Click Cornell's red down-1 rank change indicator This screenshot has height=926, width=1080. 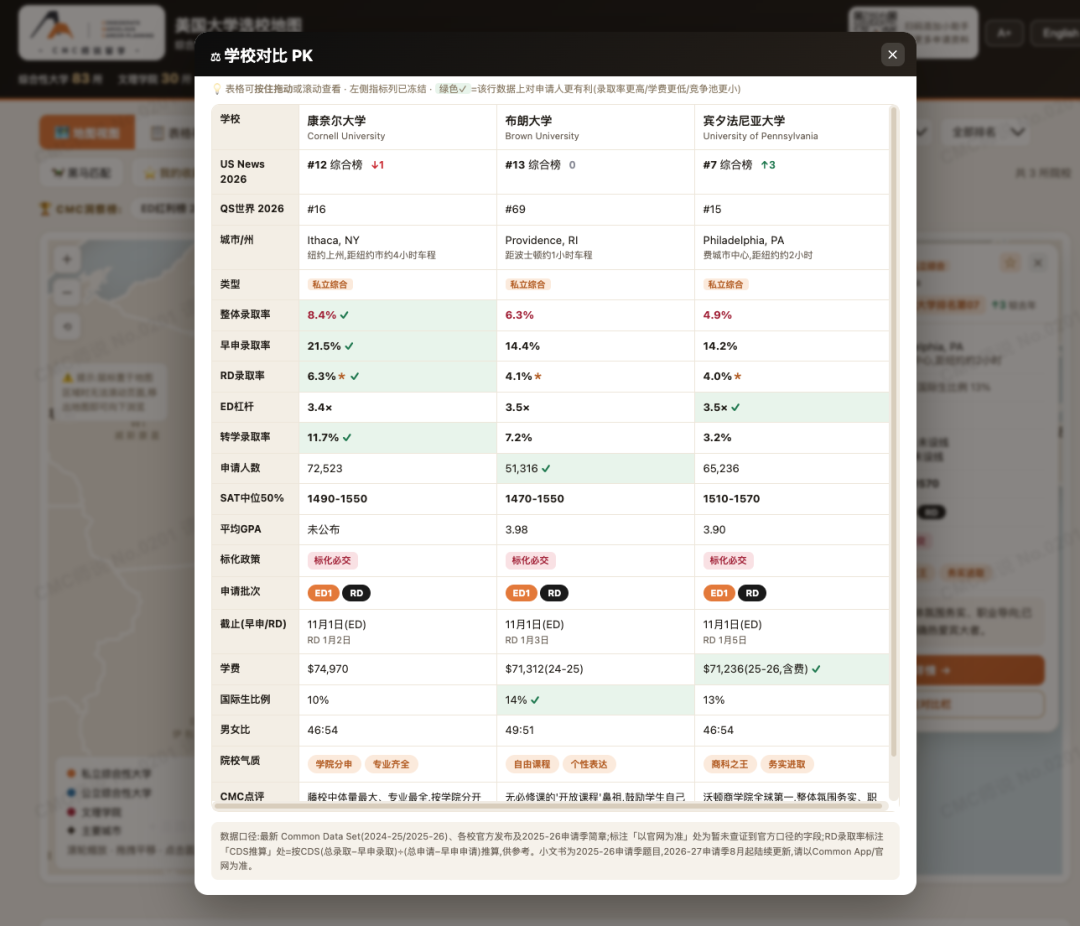(x=377, y=165)
